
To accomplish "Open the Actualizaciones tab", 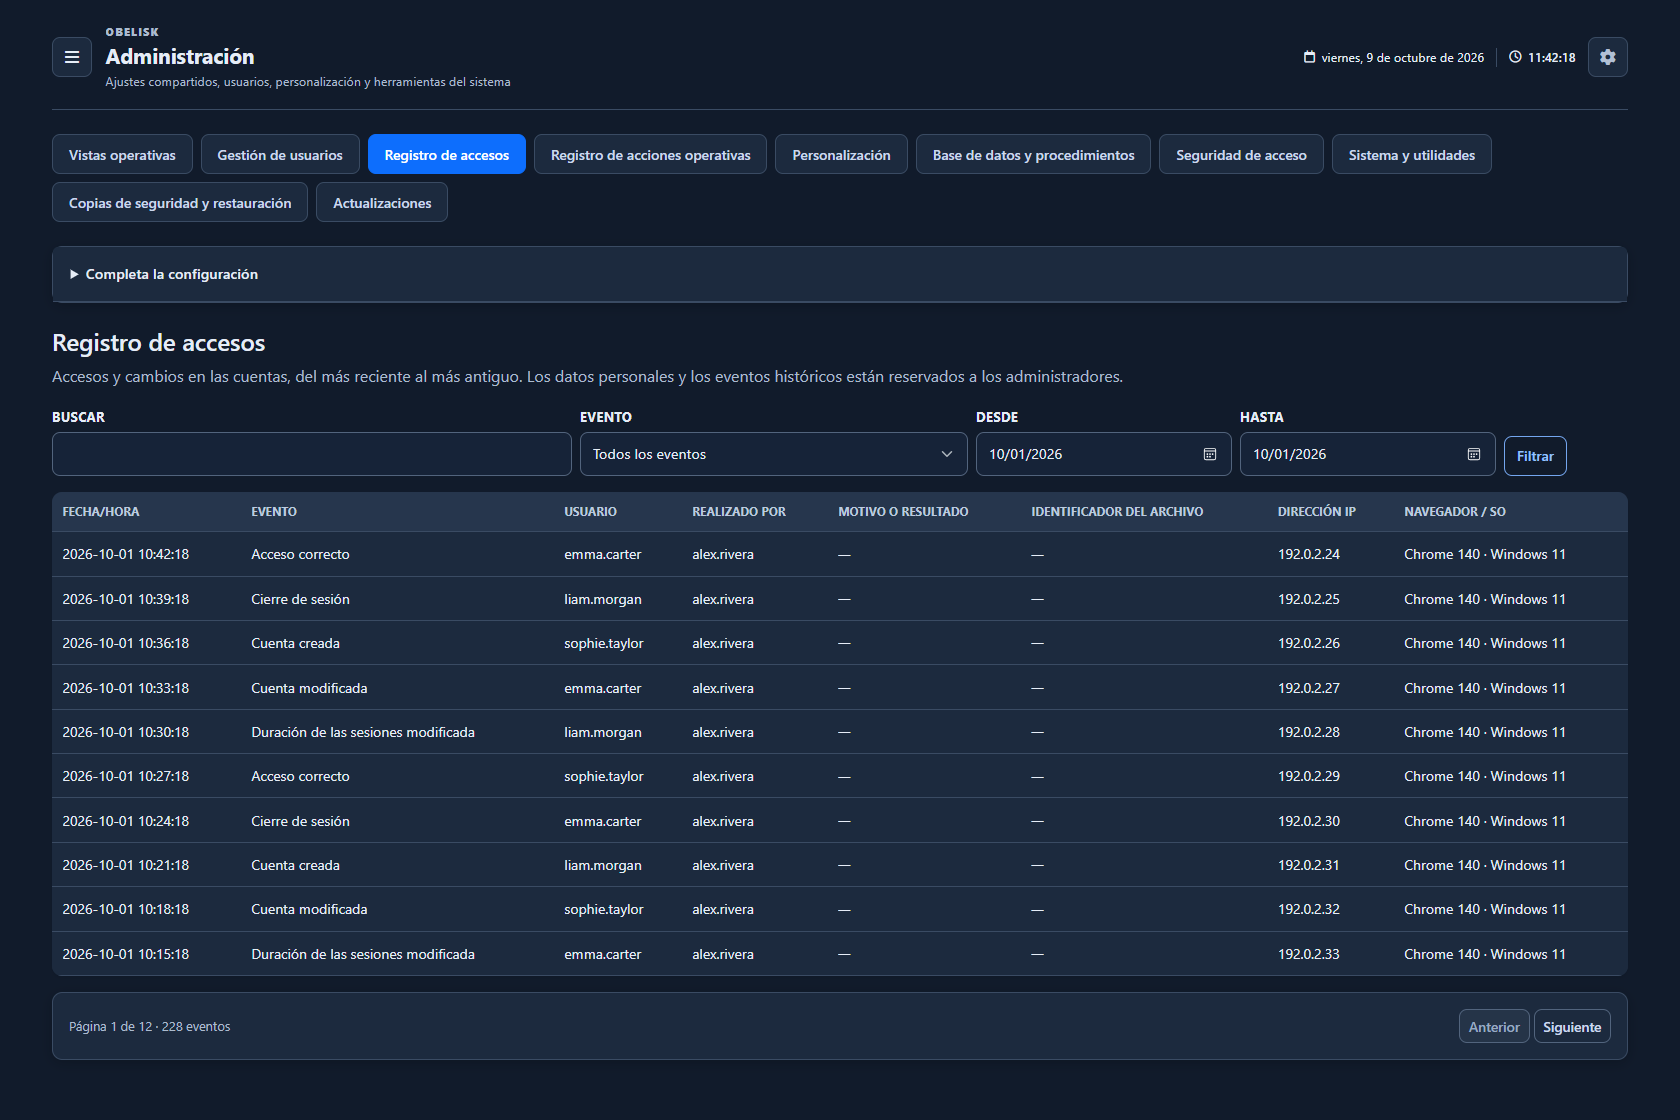I will click(382, 203).
